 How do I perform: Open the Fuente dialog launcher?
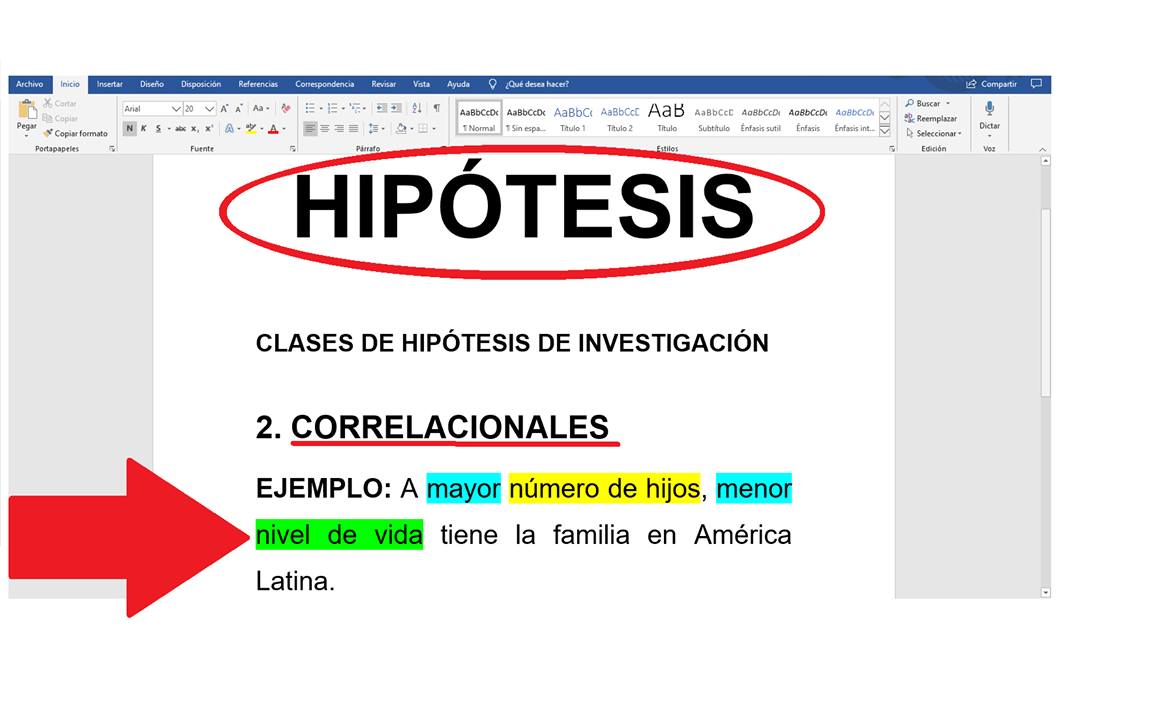(293, 149)
